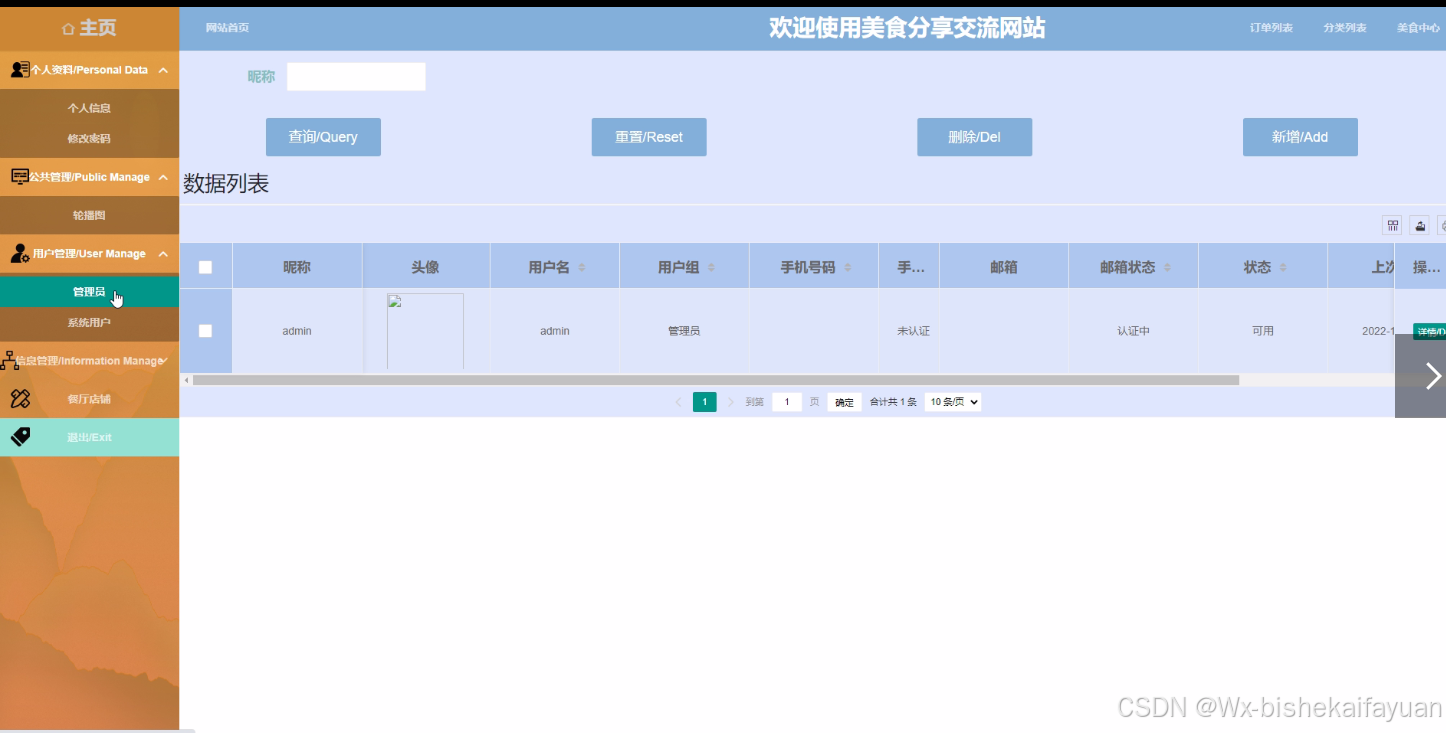Click the Personal Data contact-card icon
This screenshot has height=733, width=1446.
click(20, 69)
